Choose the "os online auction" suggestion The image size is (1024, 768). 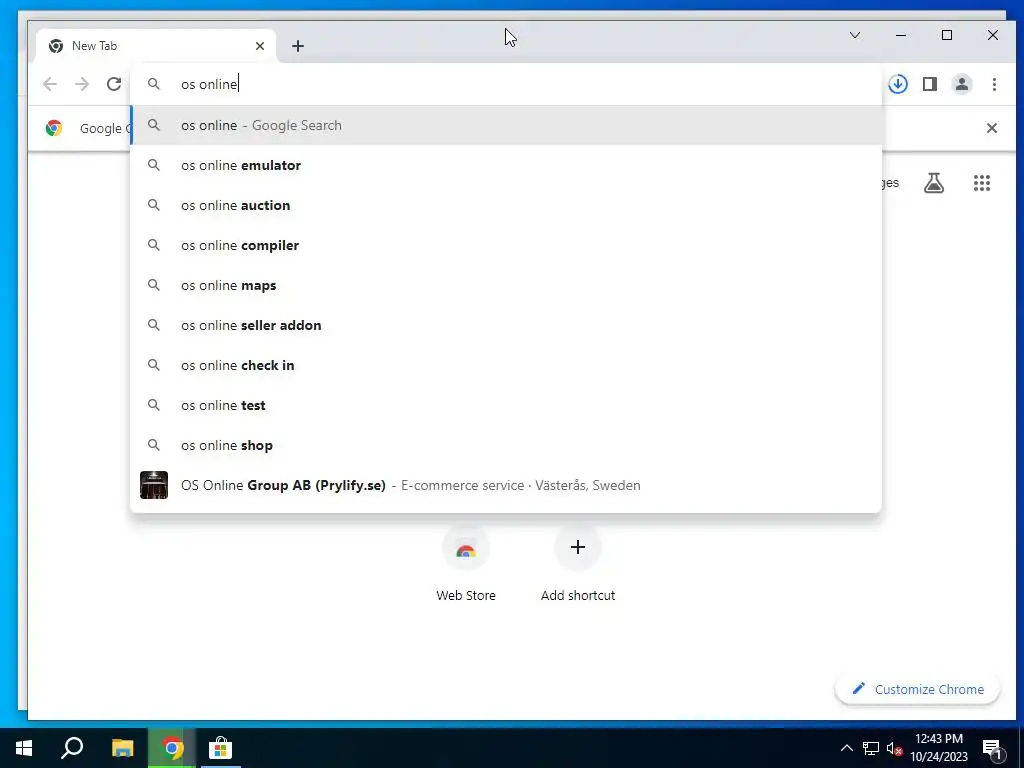click(506, 205)
